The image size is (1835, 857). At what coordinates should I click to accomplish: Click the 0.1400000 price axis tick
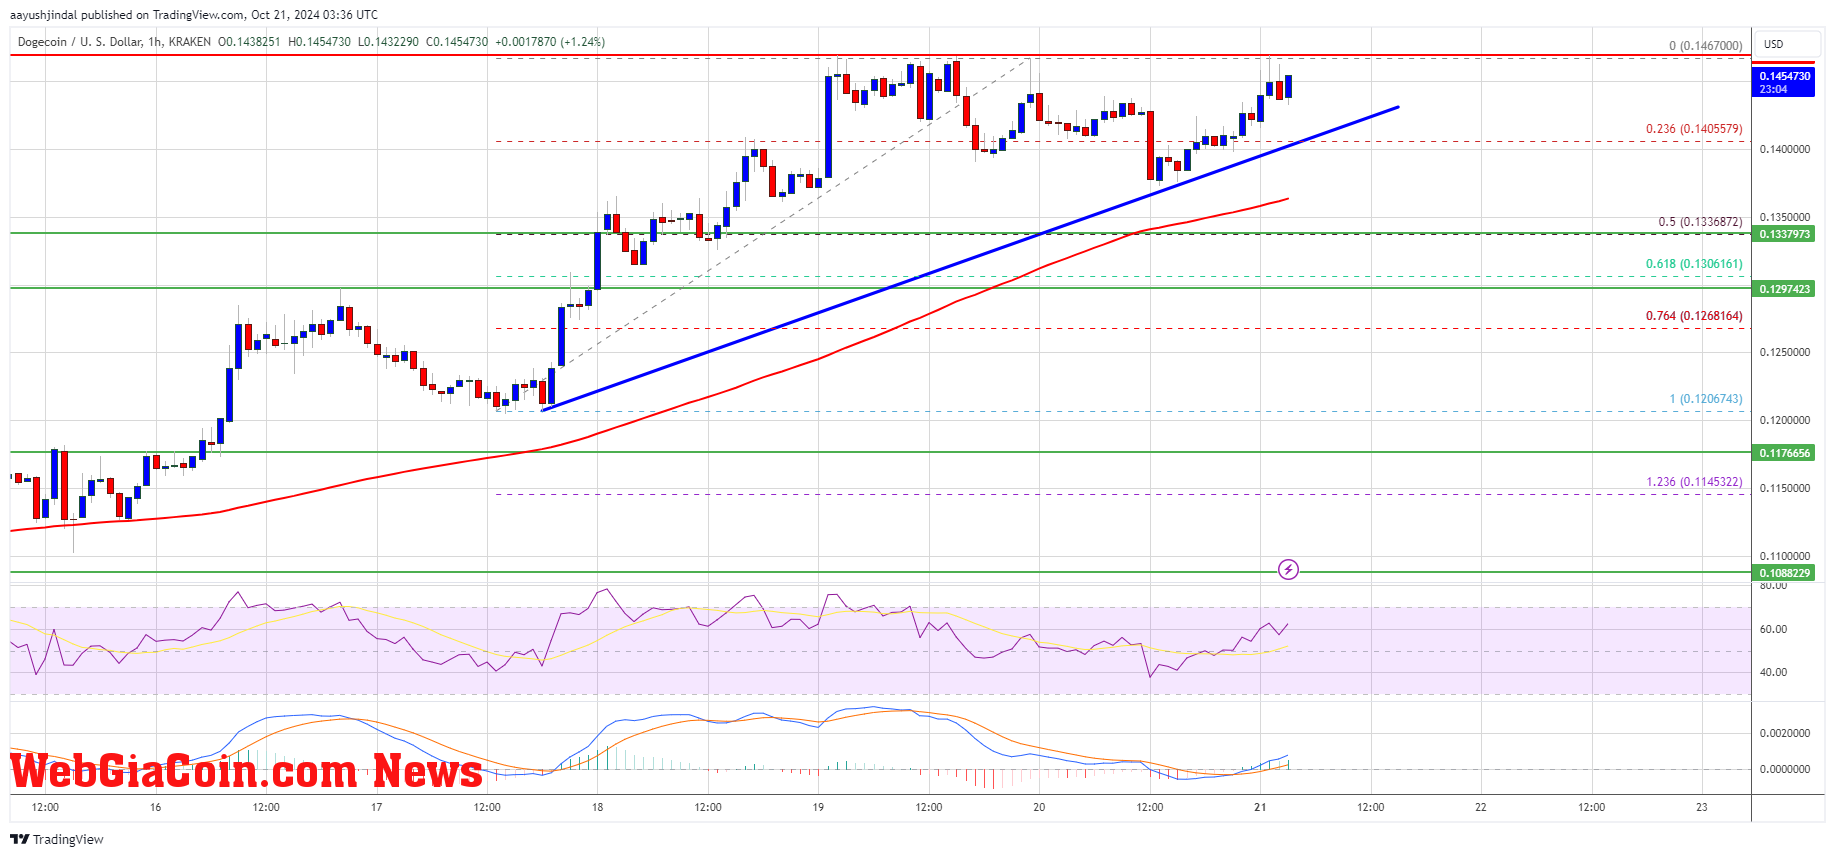(x=1785, y=149)
